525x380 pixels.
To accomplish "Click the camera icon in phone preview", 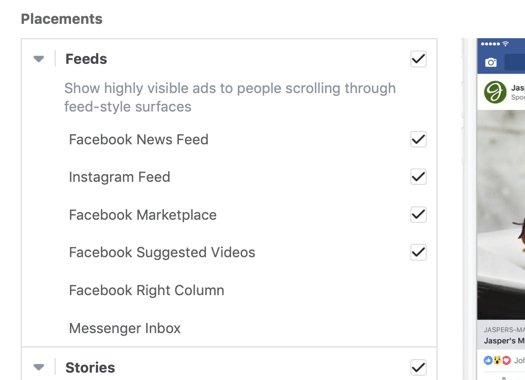I will [491, 62].
